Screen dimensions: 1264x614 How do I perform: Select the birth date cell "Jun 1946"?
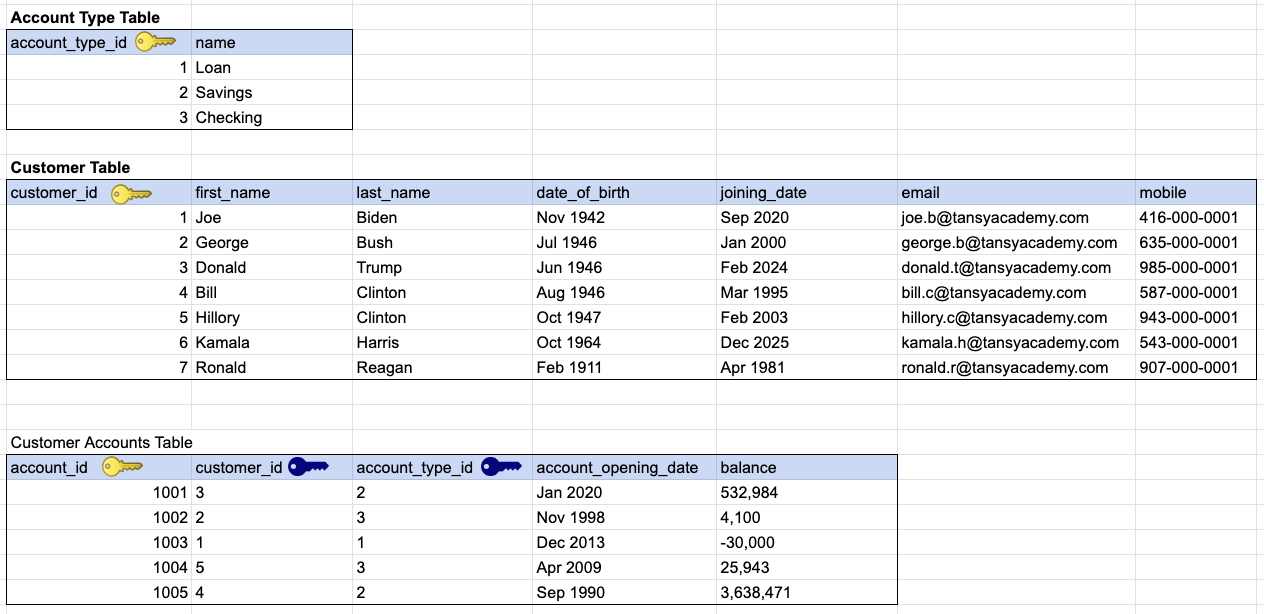[x=625, y=267]
